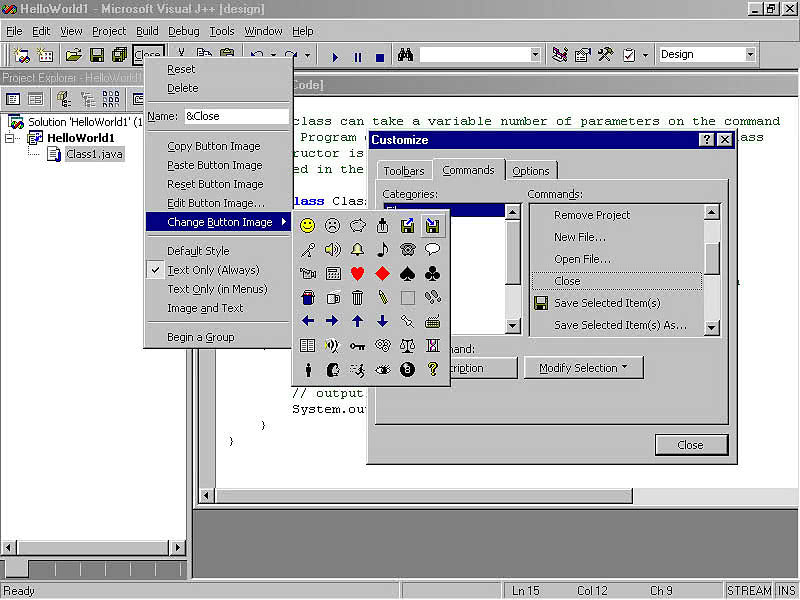Click the Save All stacked disks toolbar icon

(119, 55)
